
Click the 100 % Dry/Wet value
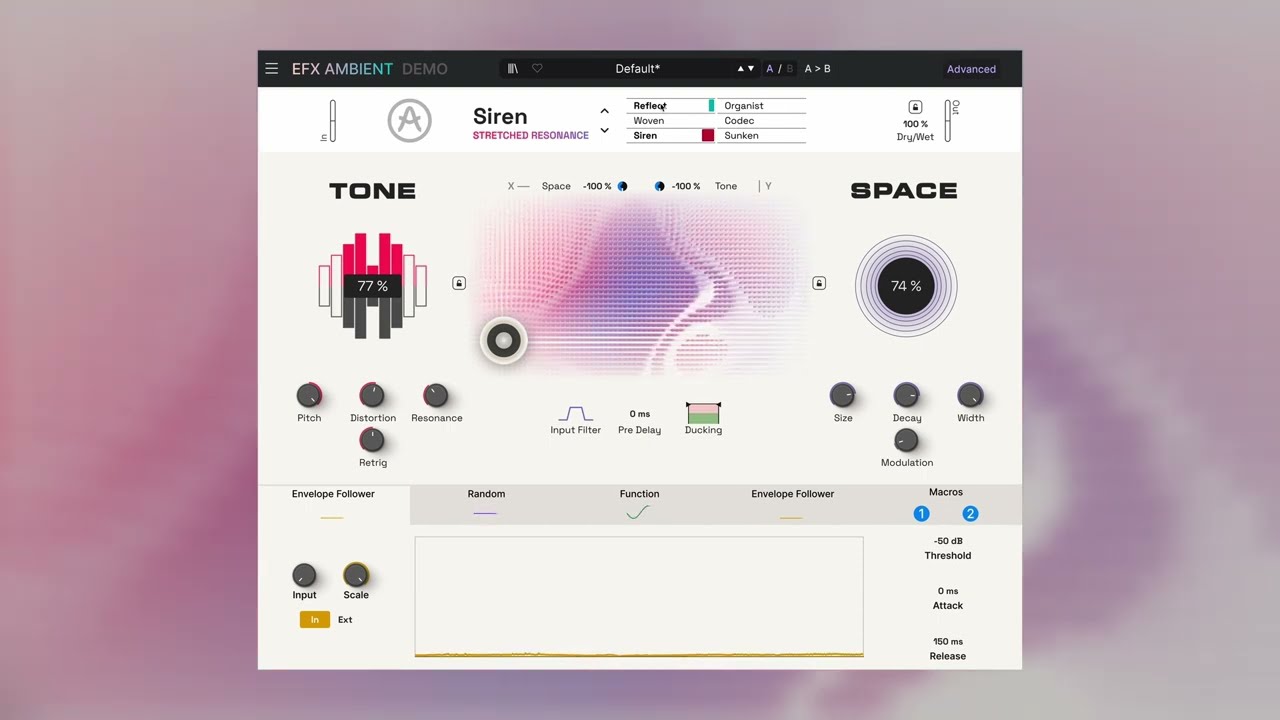[915, 124]
